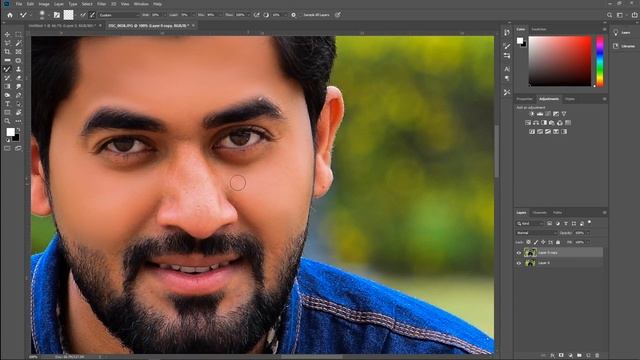Pick a red shade in color field
Image resolution: width=640 pixels, height=360 pixels.
coord(560,61)
